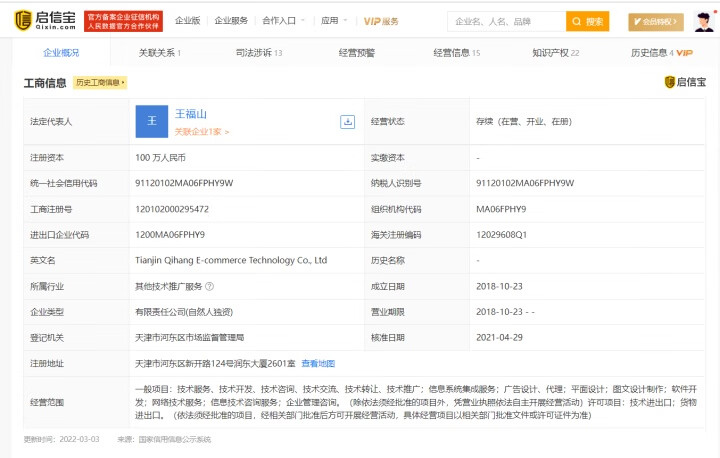This screenshot has width=720, height=458.
Task: Open legal representative 王福山 link
Action: [191, 113]
